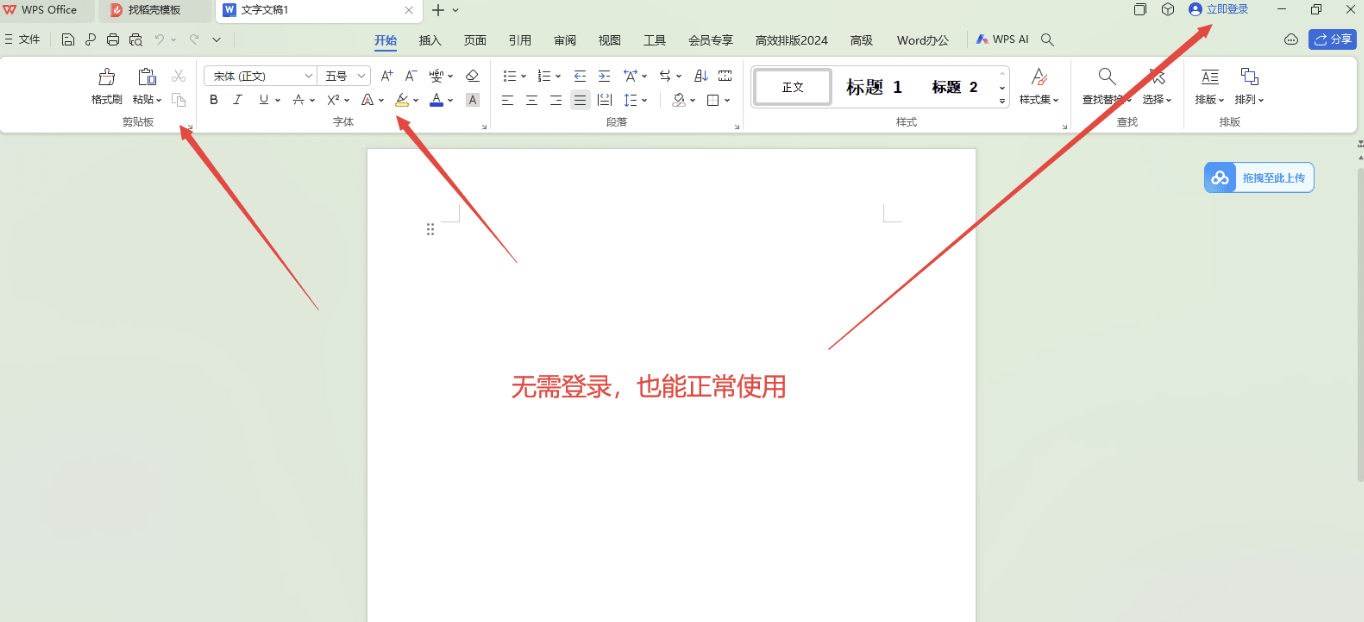1364x622 pixels.
Task: Open the 审阅 ribbon tab
Action: click(565, 40)
